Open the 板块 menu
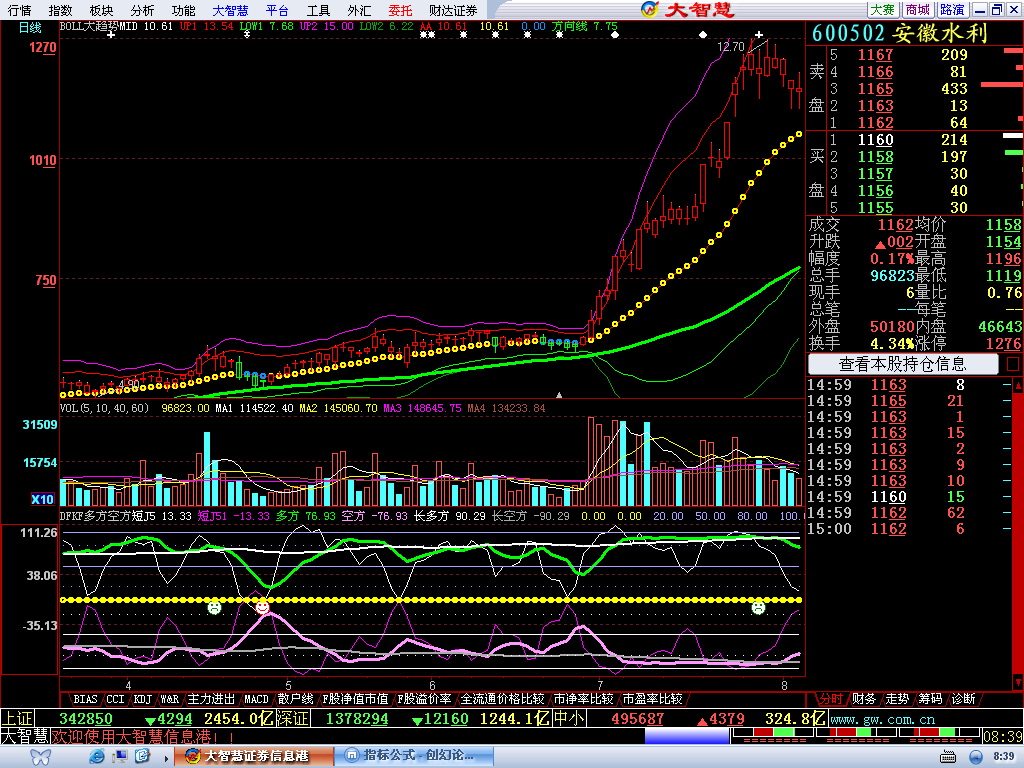The width and height of the screenshot is (1024, 768). [101, 10]
